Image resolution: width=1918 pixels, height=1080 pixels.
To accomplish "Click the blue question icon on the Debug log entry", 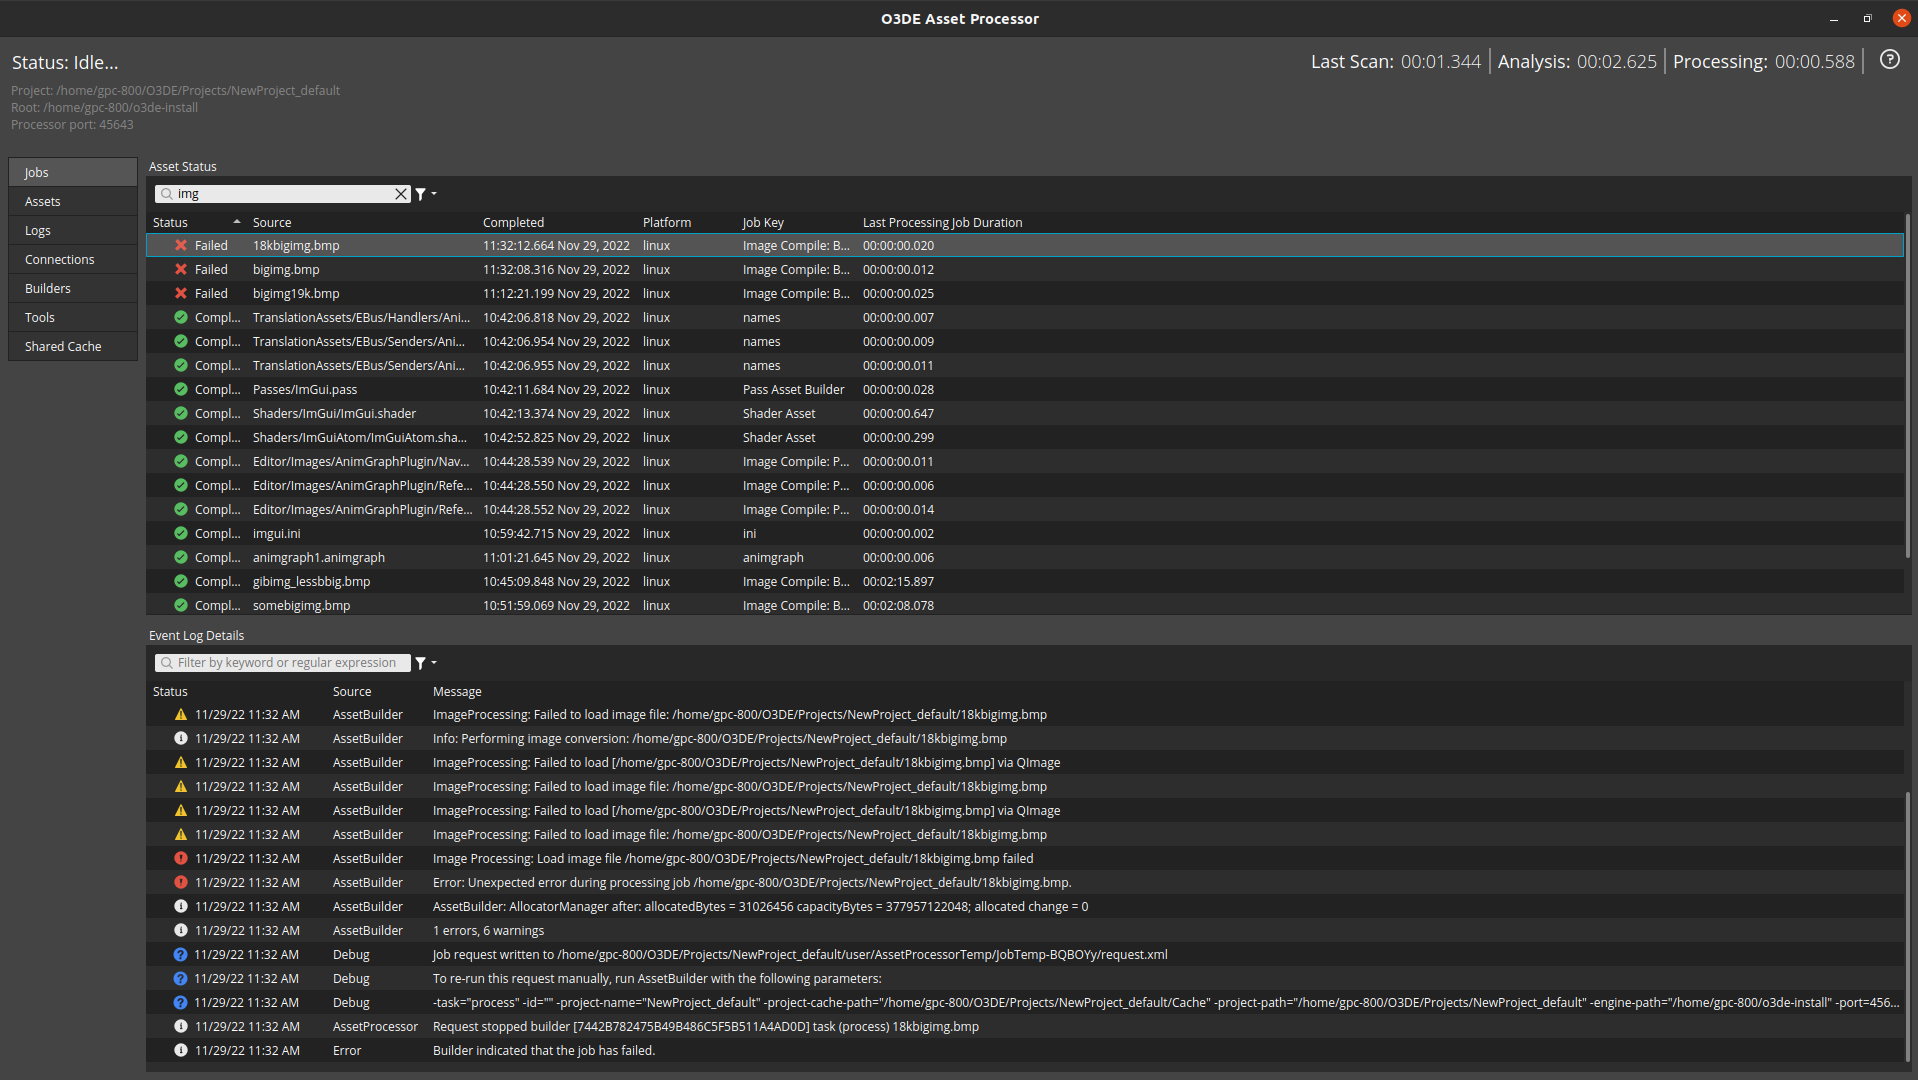I will pos(180,954).
